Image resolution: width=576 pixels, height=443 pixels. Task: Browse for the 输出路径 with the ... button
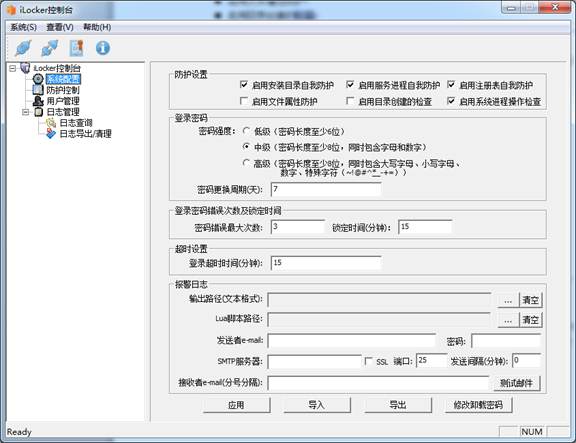tap(508, 300)
